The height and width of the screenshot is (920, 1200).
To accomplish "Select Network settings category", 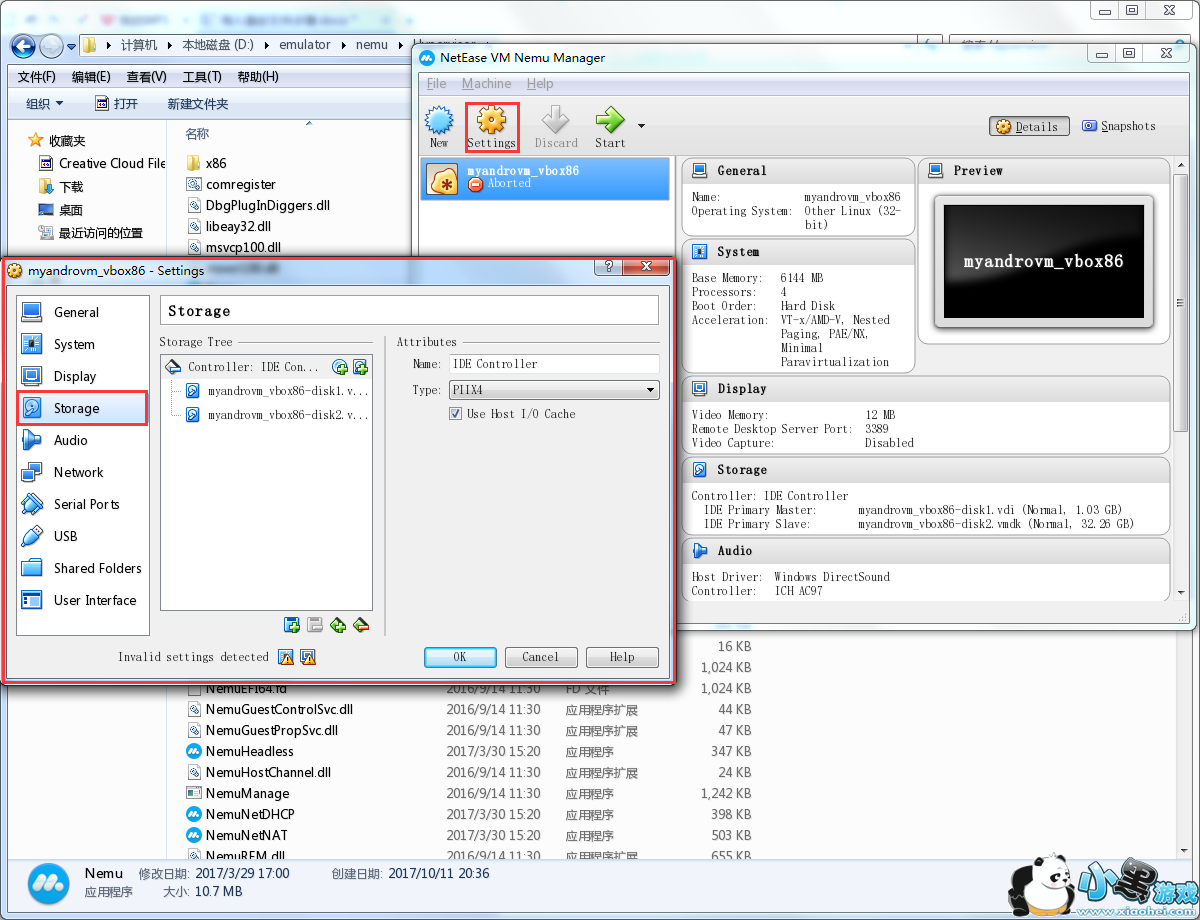I will (83, 472).
